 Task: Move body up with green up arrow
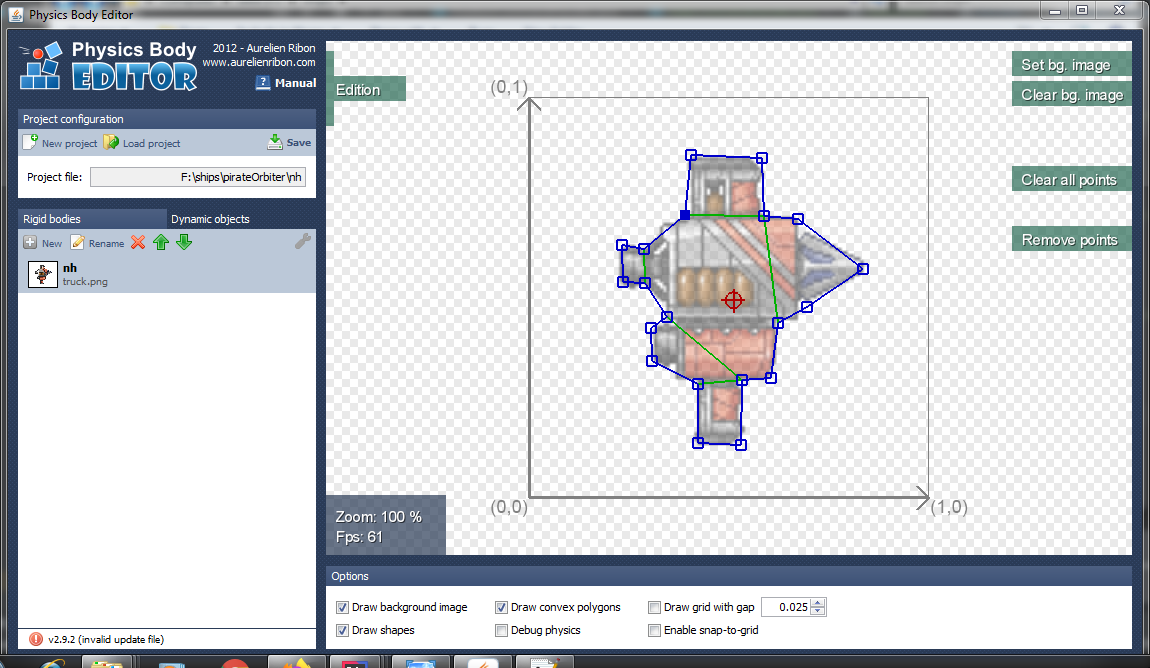161,242
